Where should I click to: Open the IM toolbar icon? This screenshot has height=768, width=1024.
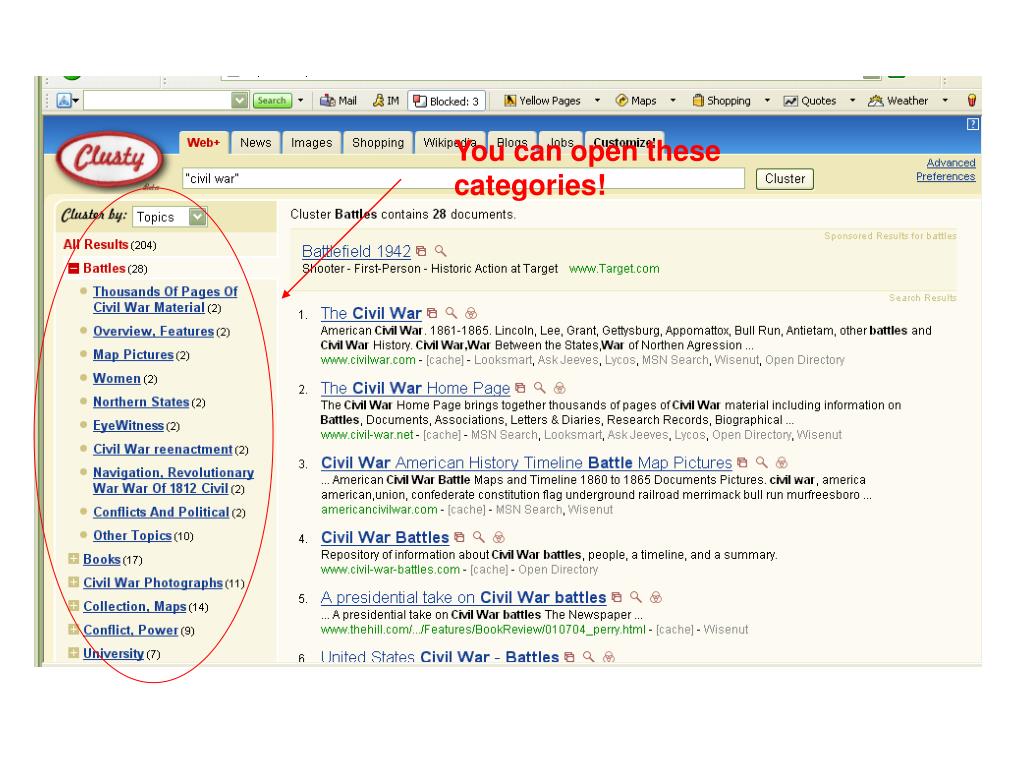tap(385, 101)
